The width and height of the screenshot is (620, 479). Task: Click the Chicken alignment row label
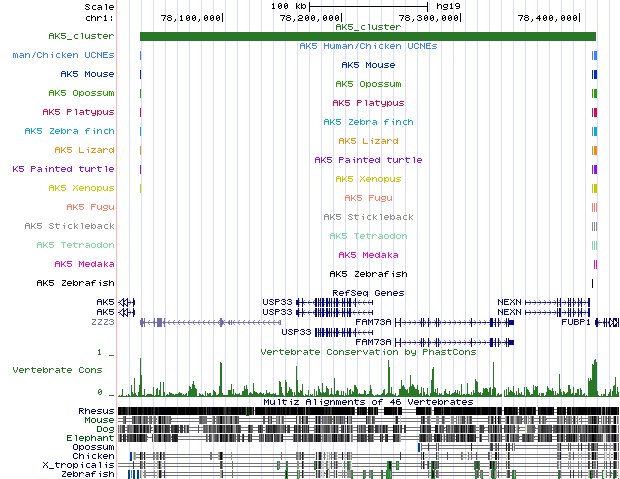[x=93, y=456]
